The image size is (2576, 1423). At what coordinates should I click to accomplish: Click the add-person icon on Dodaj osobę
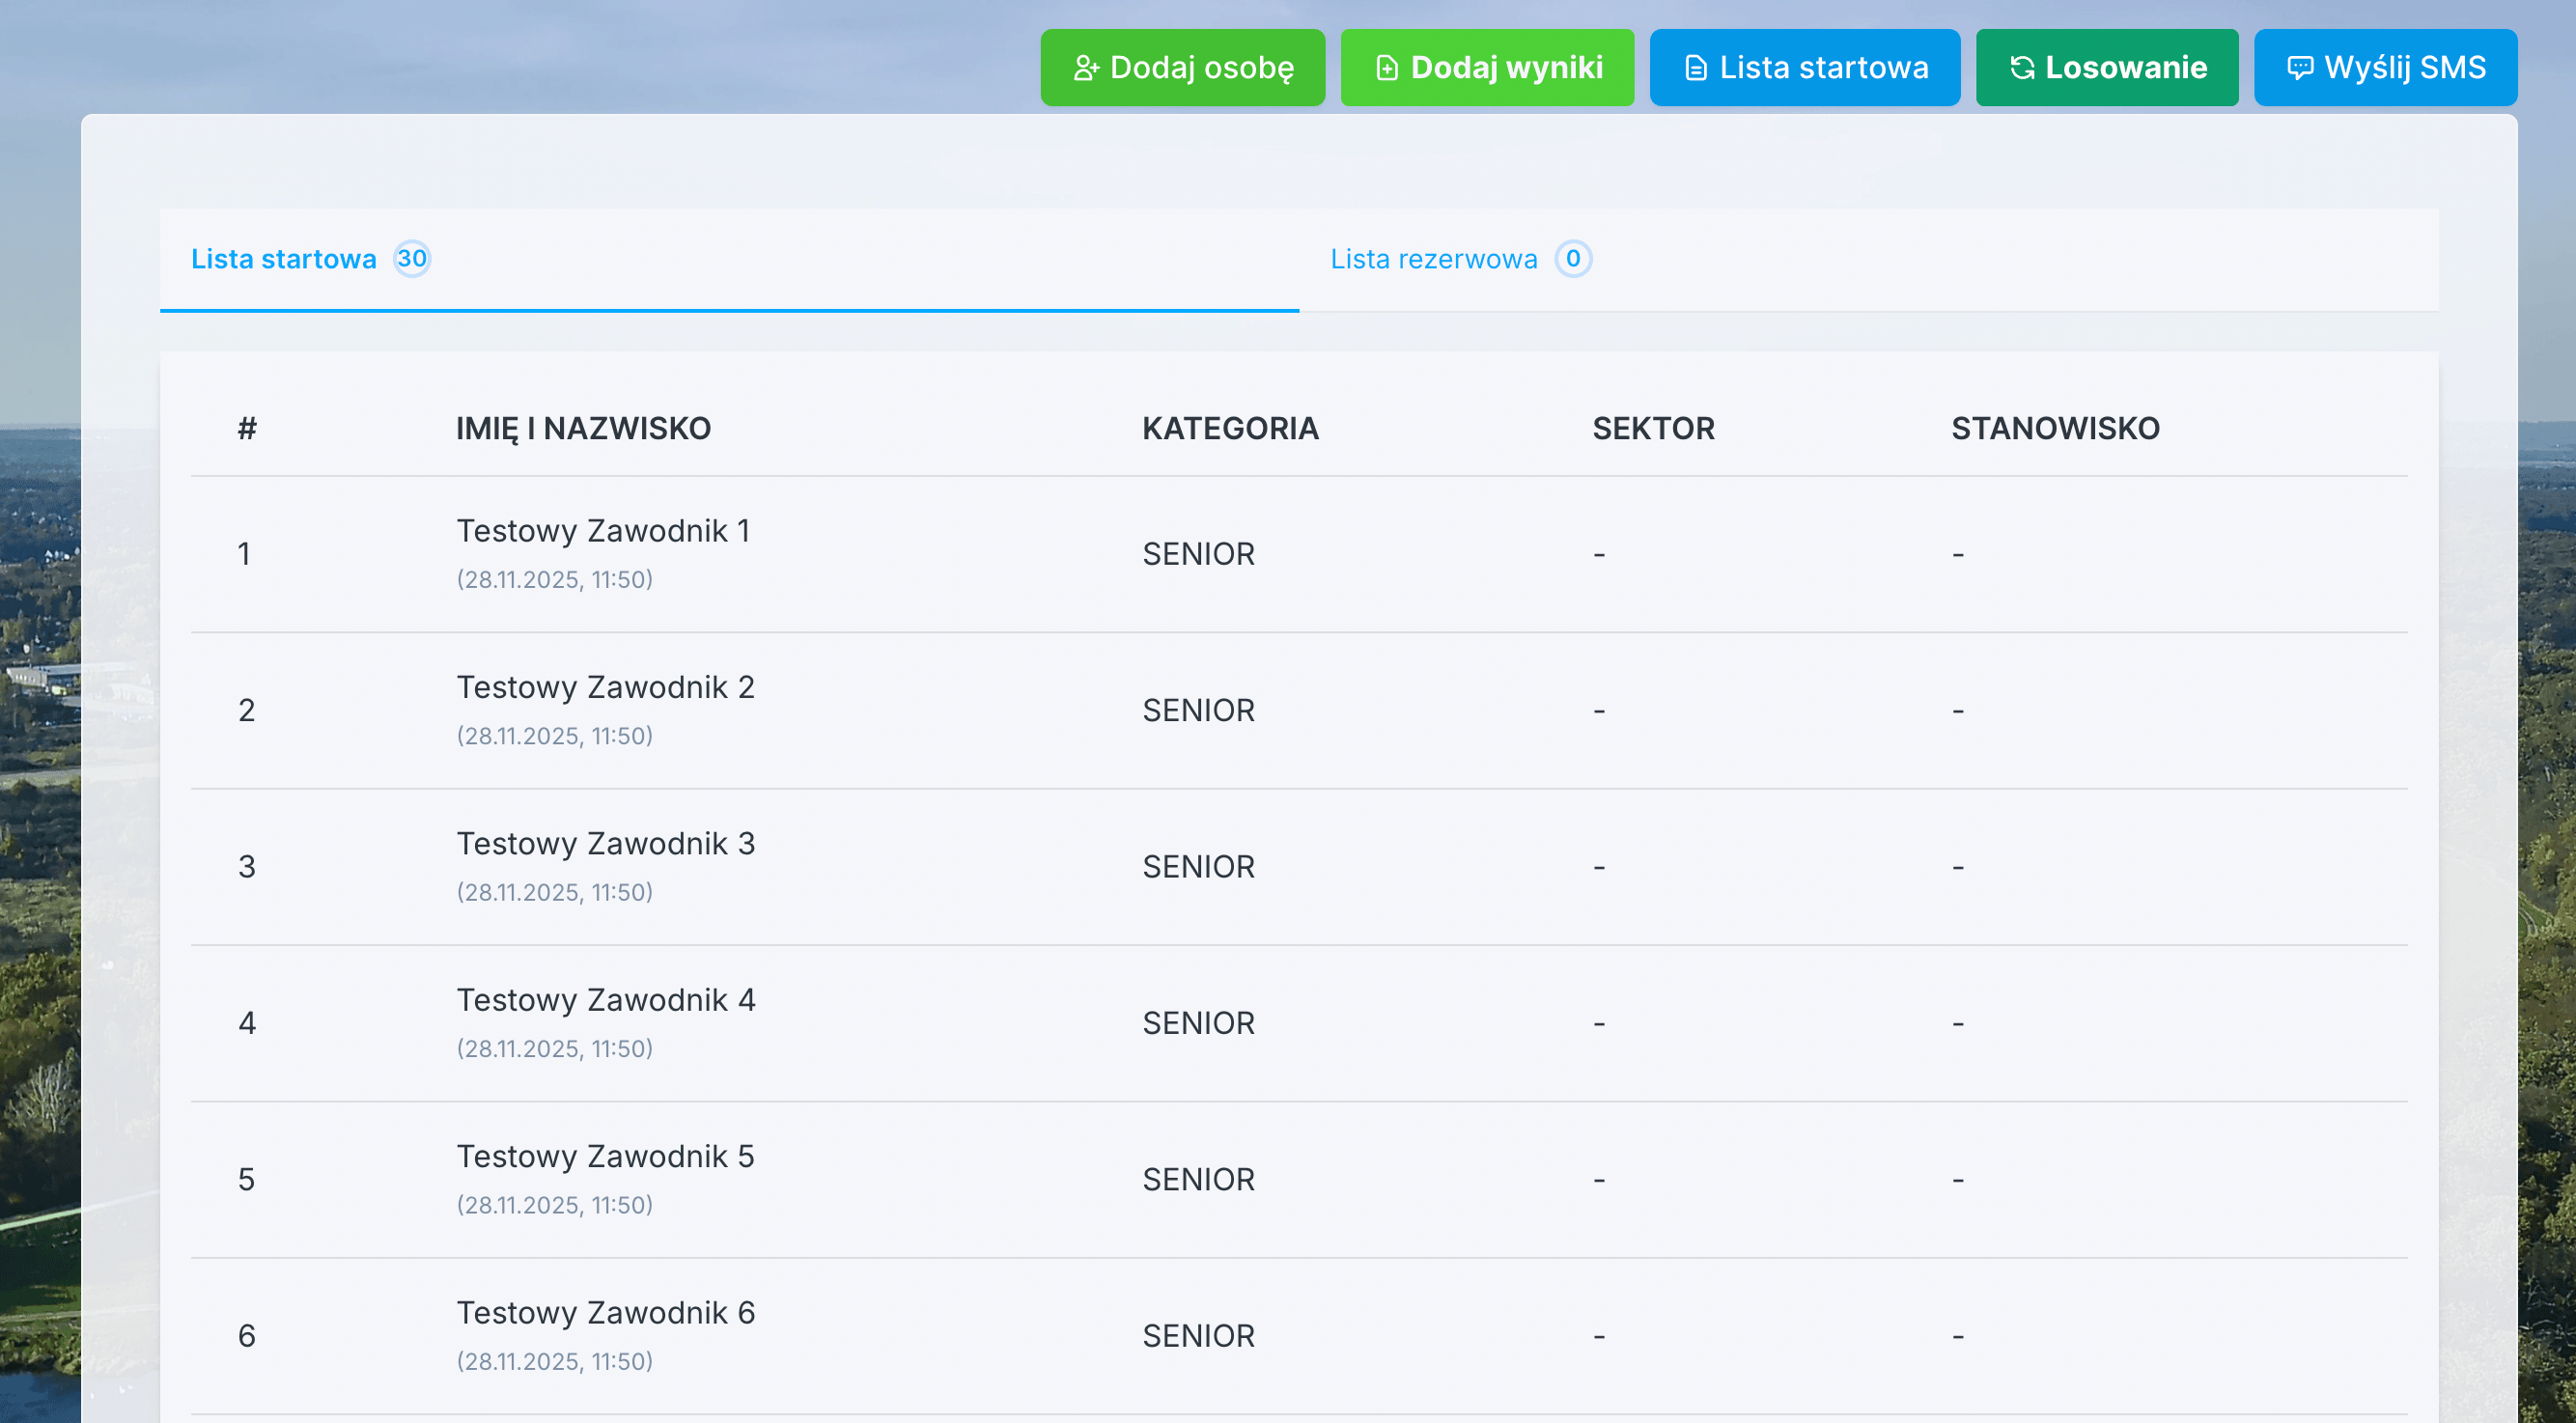(1088, 68)
